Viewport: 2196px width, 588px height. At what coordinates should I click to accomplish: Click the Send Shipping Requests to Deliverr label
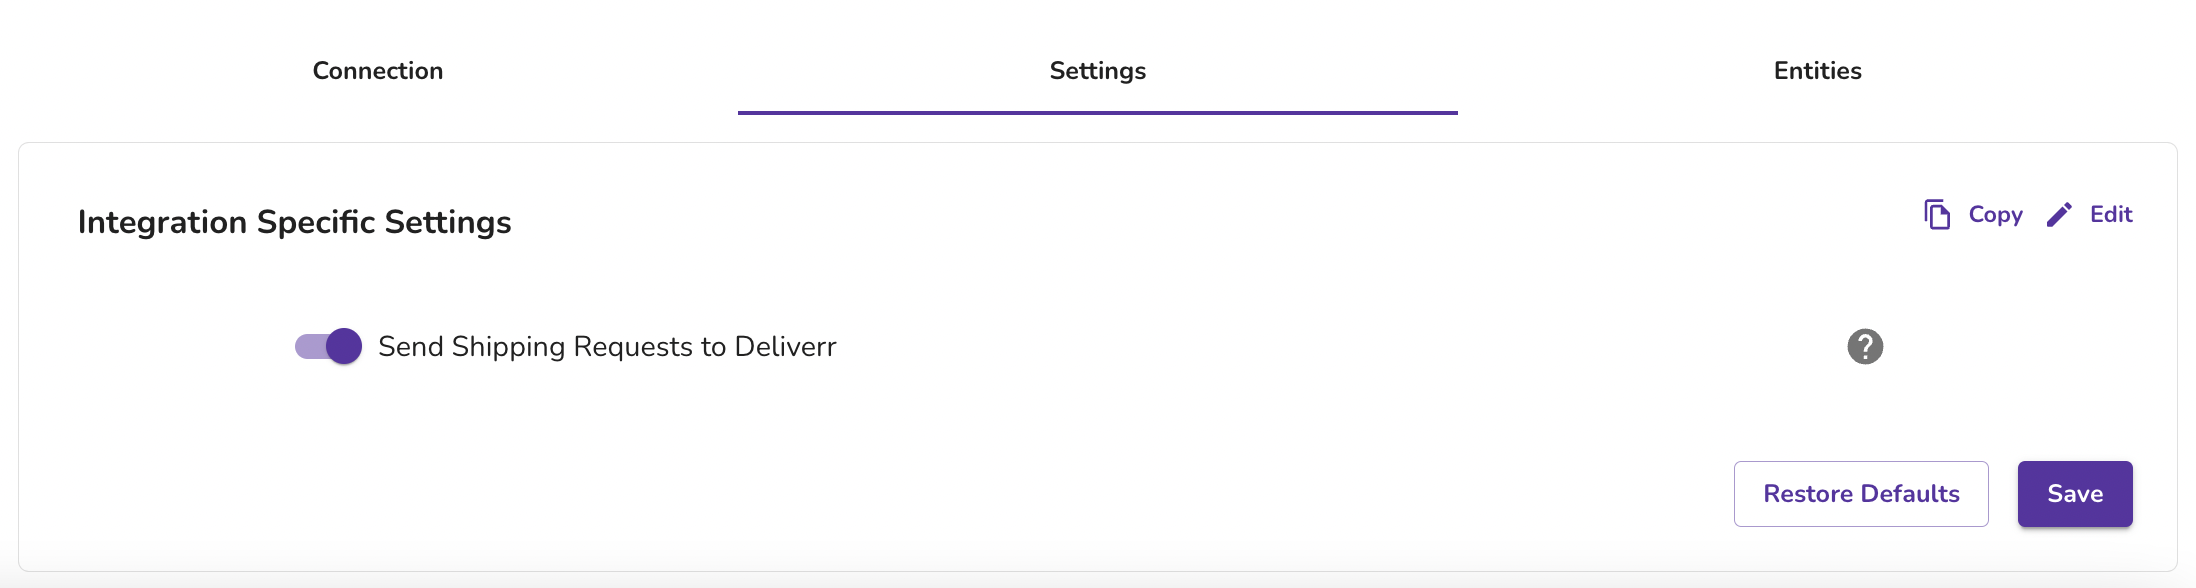tap(607, 347)
